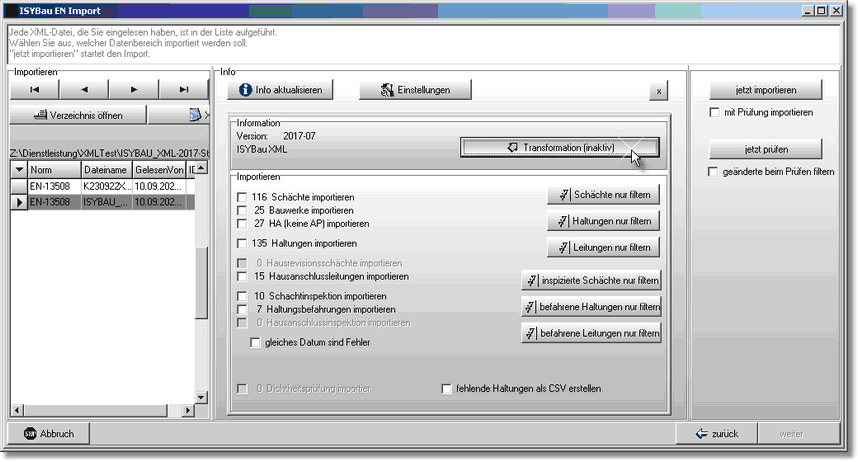Sort by Norm column header

pyautogui.click(x=54, y=170)
